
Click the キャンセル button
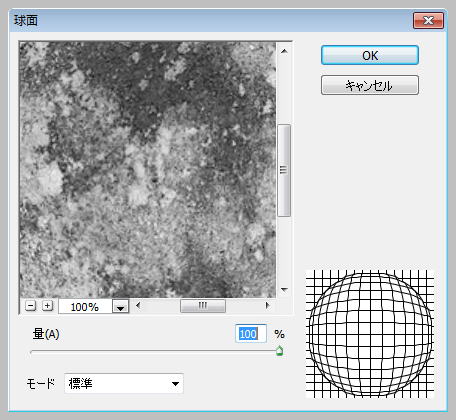click(370, 85)
